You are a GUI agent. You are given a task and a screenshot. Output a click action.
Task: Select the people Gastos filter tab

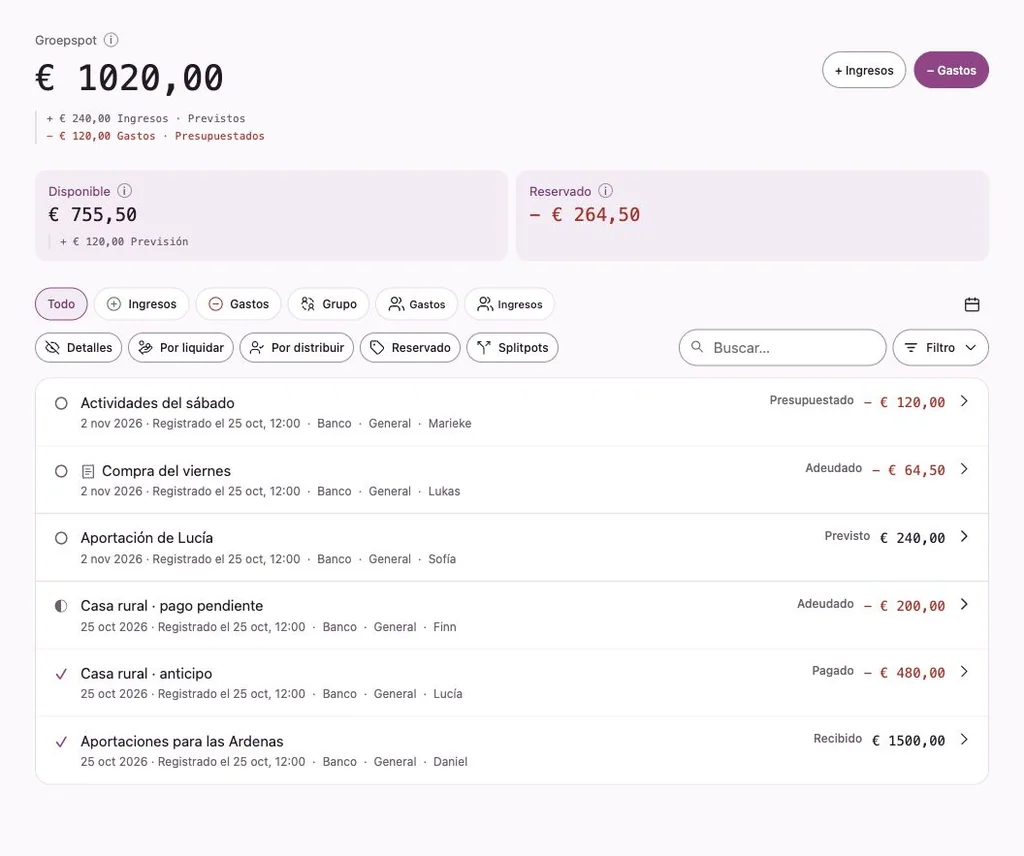[417, 304]
